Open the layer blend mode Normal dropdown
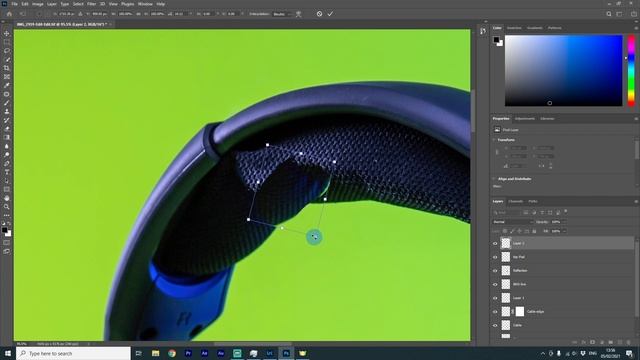This screenshot has height=360, width=640. [x=513, y=222]
